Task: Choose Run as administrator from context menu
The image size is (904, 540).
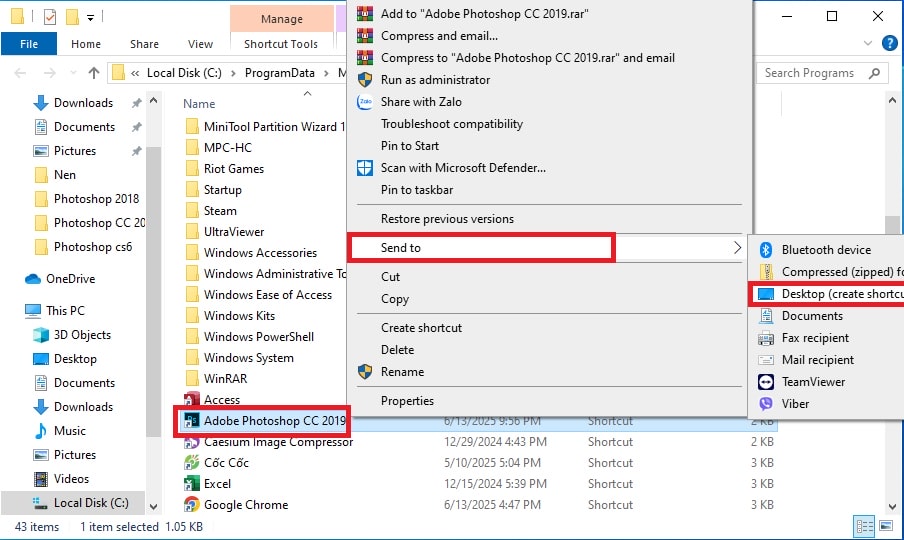Action: [x=435, y=80]
